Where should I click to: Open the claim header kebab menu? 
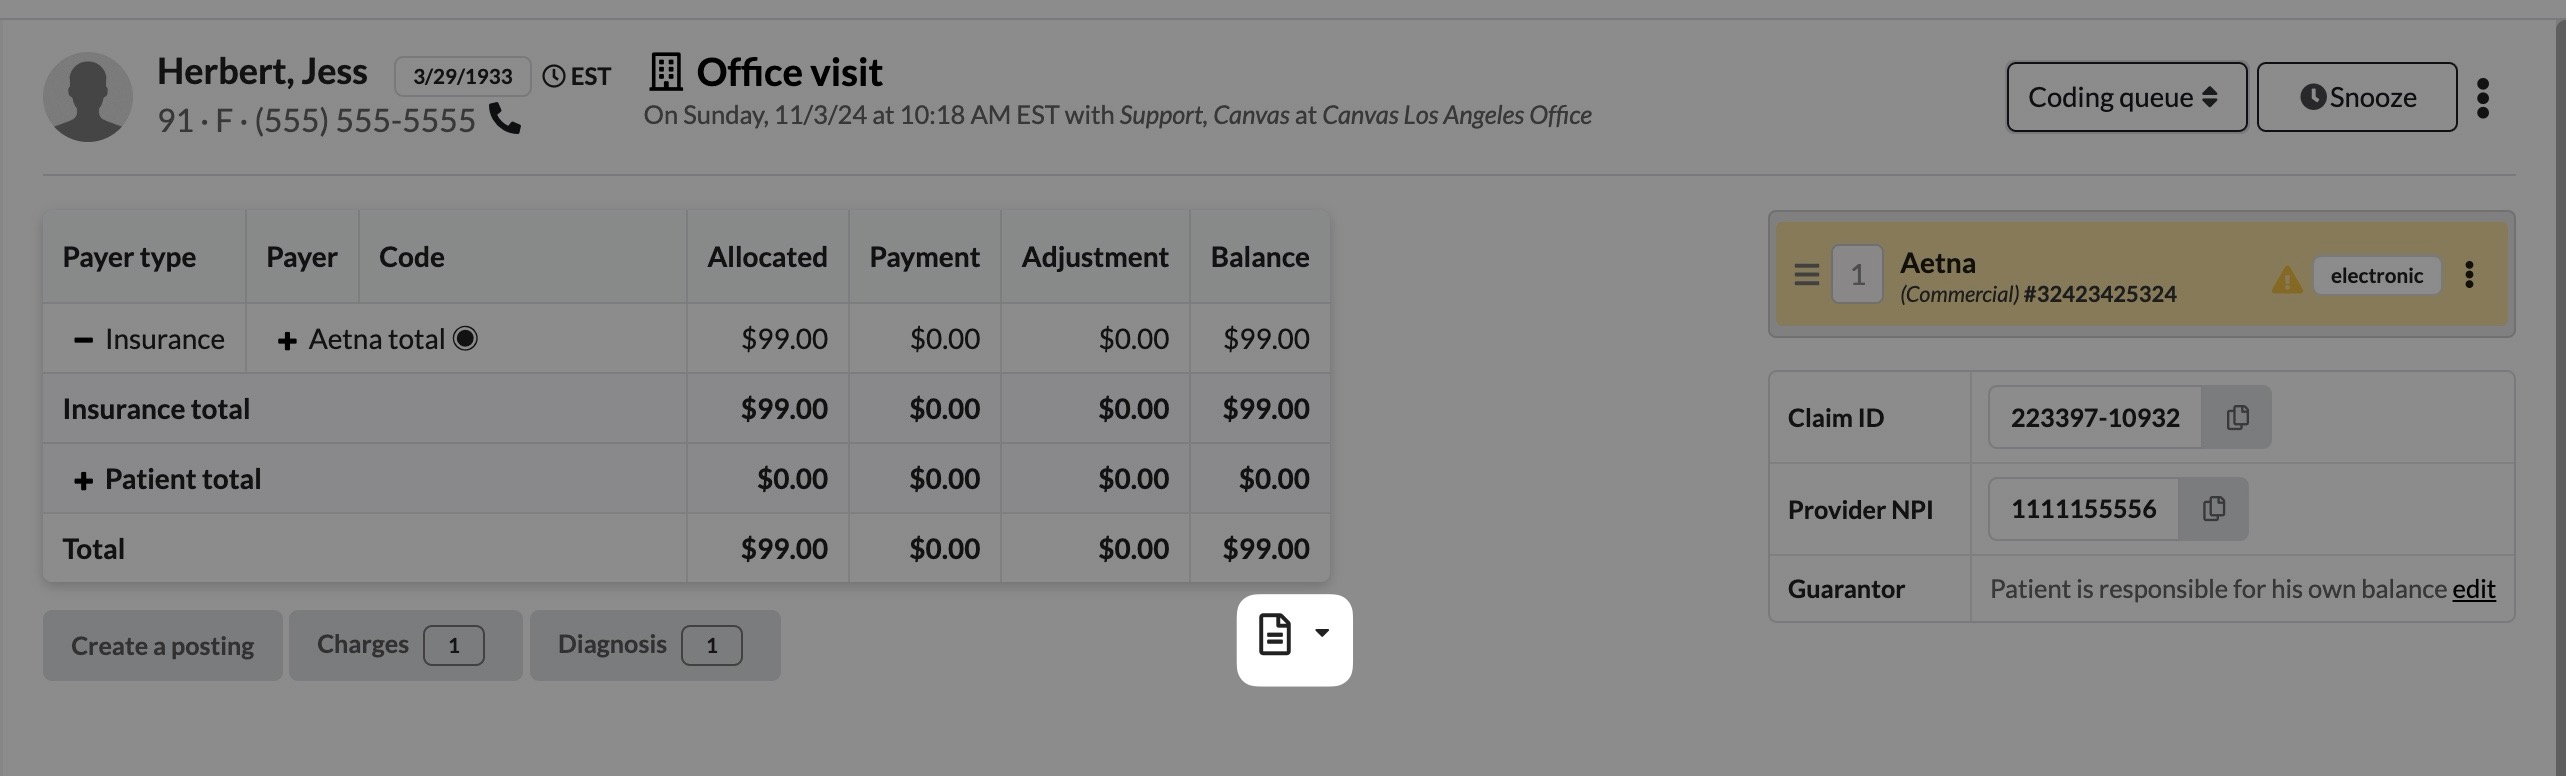(2483, 98)
